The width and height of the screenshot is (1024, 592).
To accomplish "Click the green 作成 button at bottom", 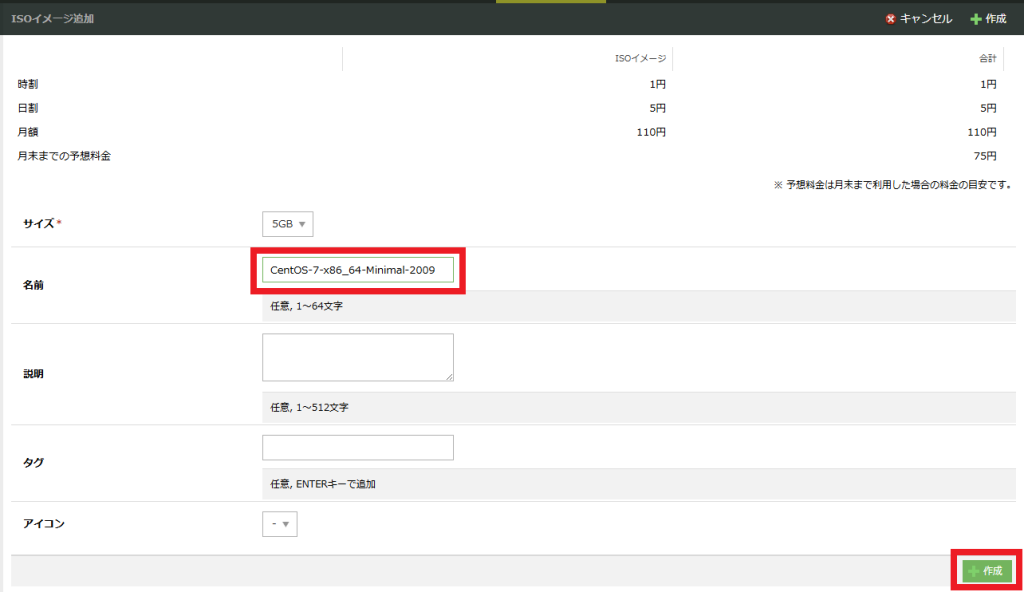I will pyautogui.click(x=987, y=571).
